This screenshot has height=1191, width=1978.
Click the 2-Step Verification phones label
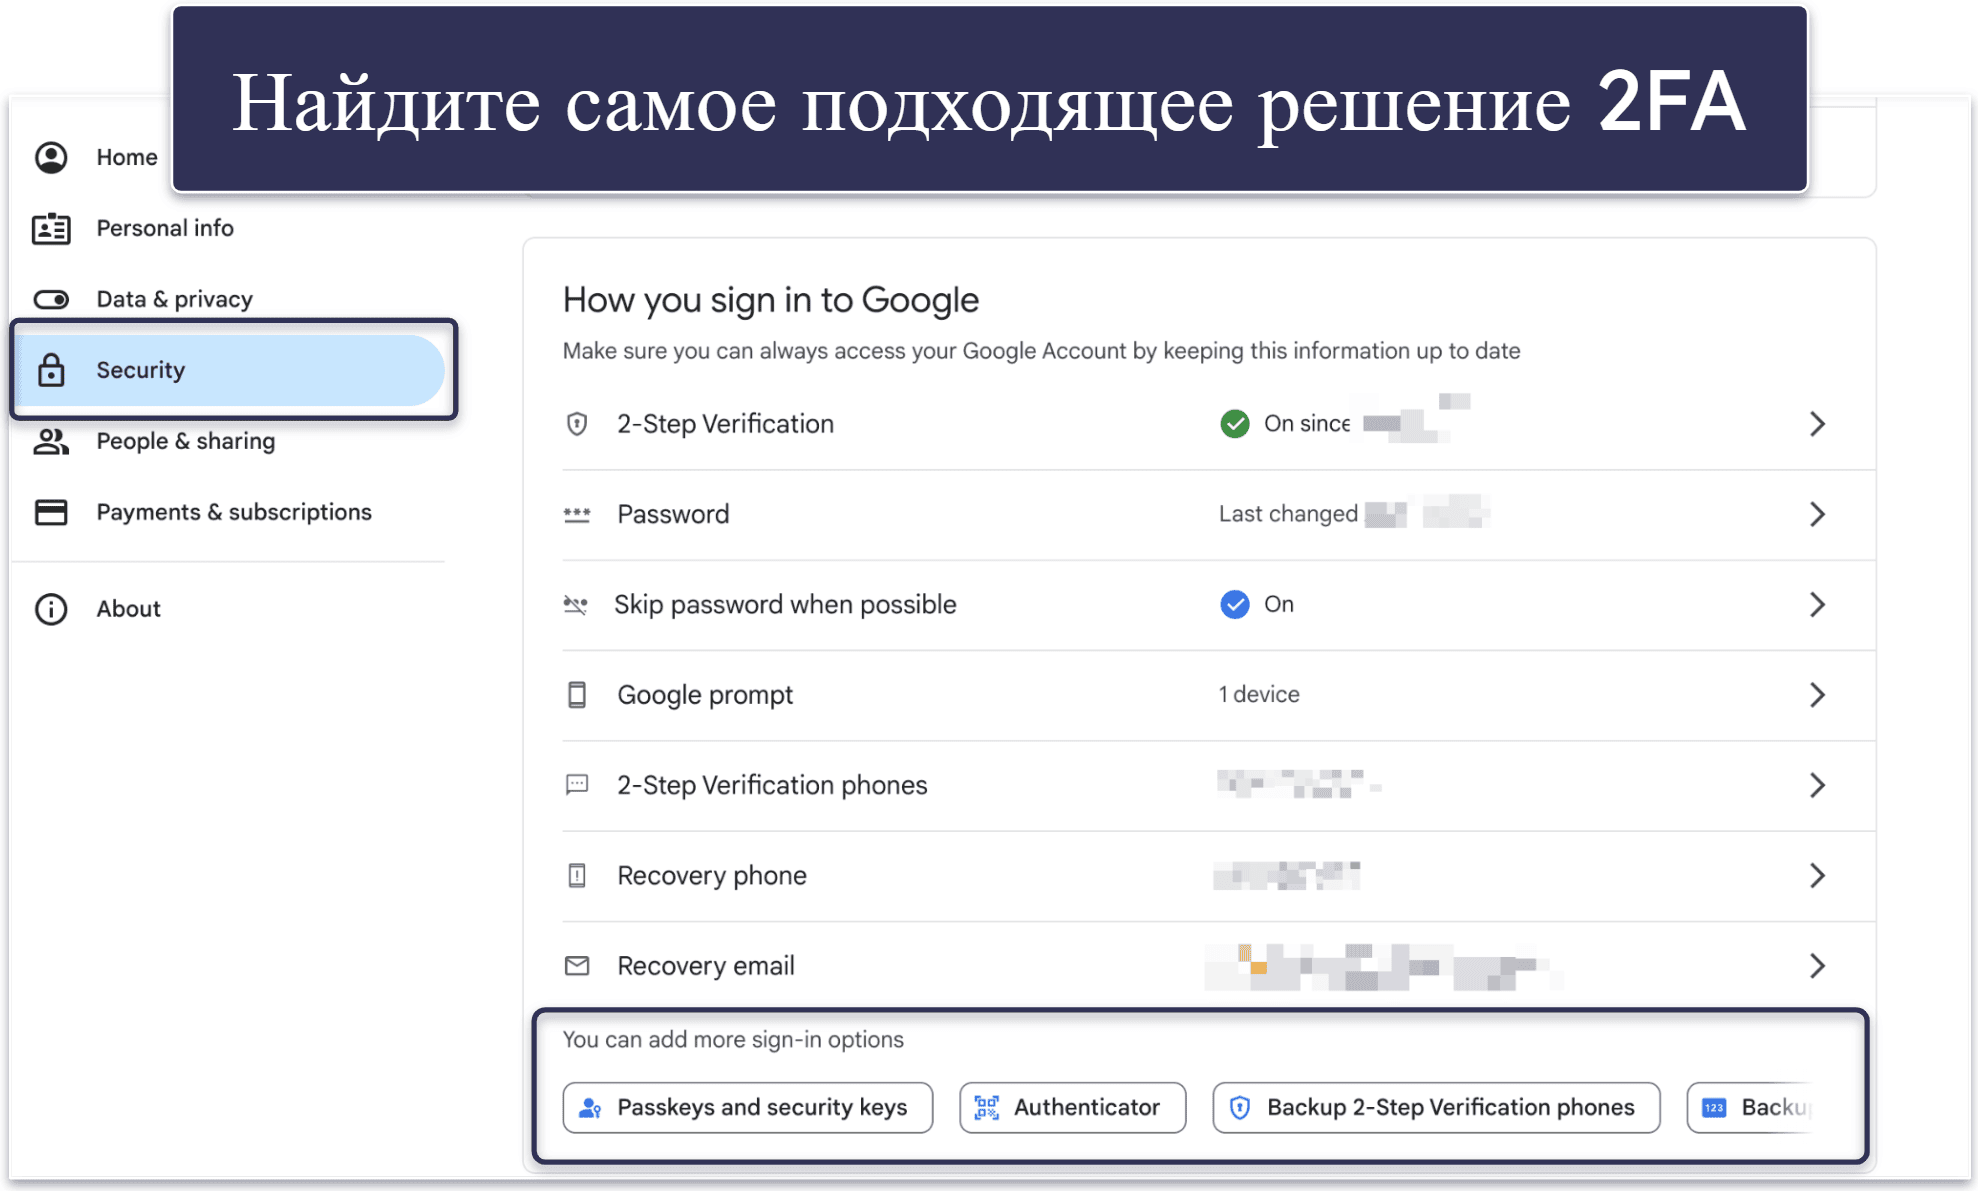coord(772,785)
